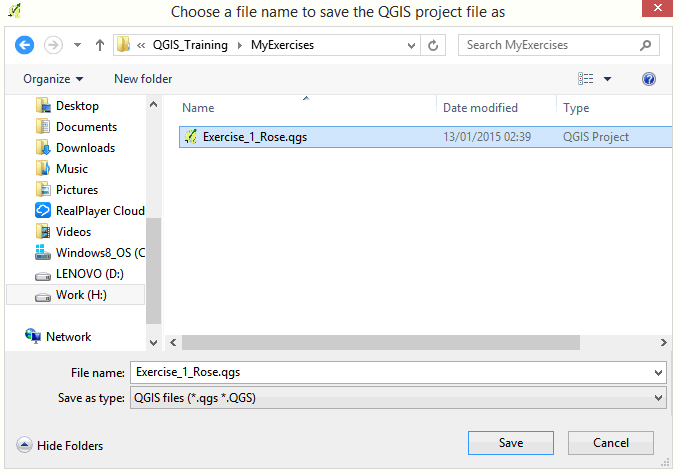Click the 13/01/2015 02:39 date cell
Viewport: 679px width, 473px height.
(487, 137)
